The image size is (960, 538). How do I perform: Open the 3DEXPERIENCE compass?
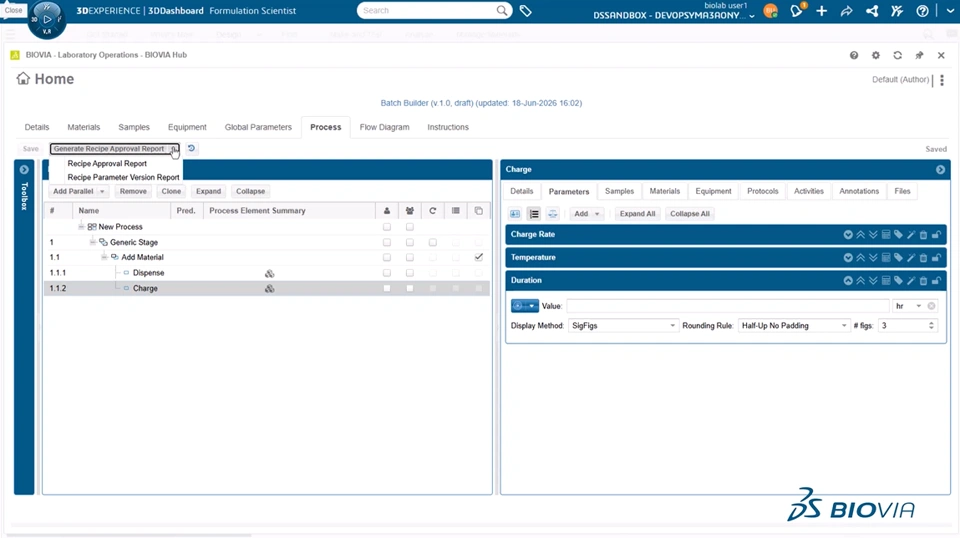[x=47, y=19]
